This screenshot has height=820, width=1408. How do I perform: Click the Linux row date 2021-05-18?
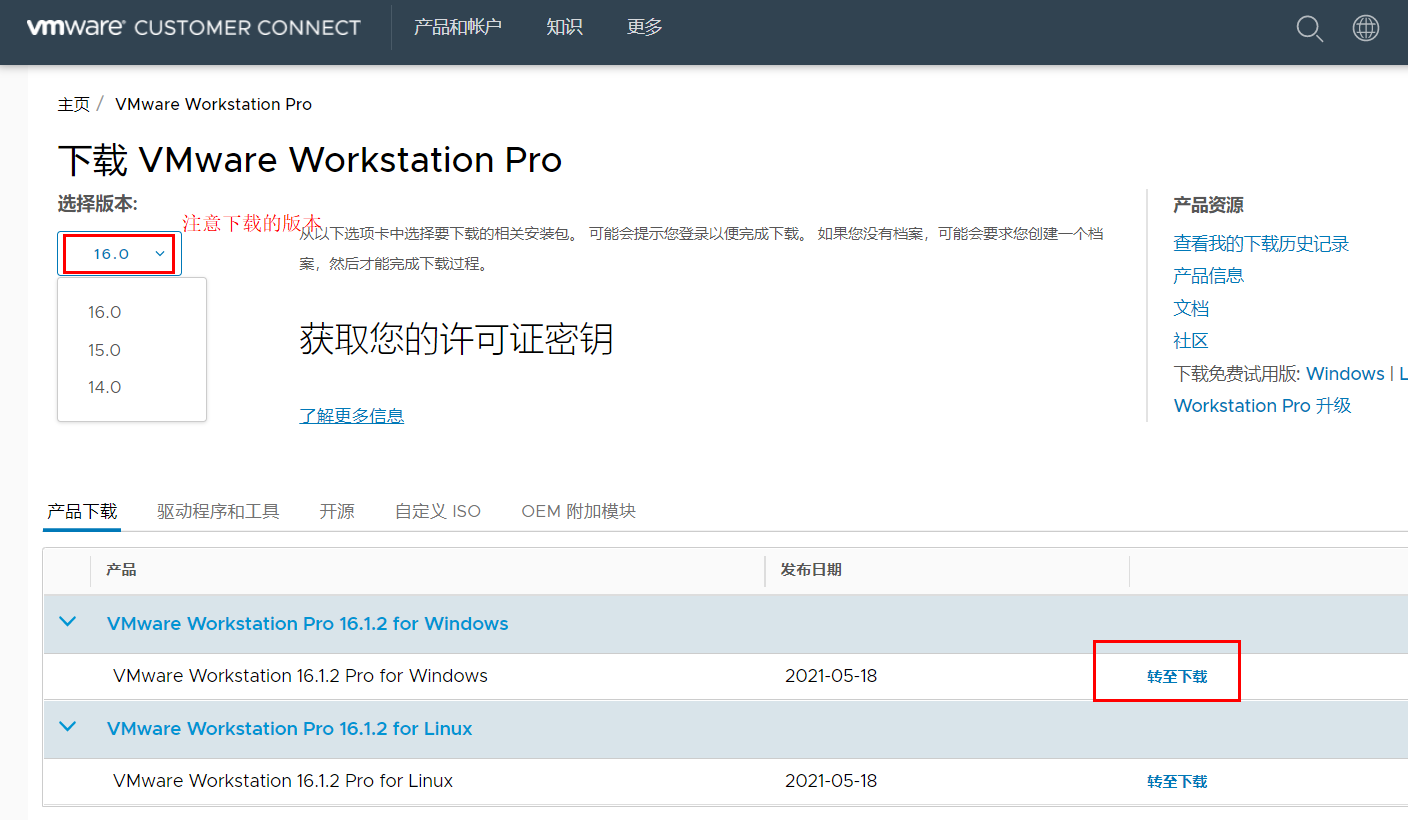click(831, 781)
